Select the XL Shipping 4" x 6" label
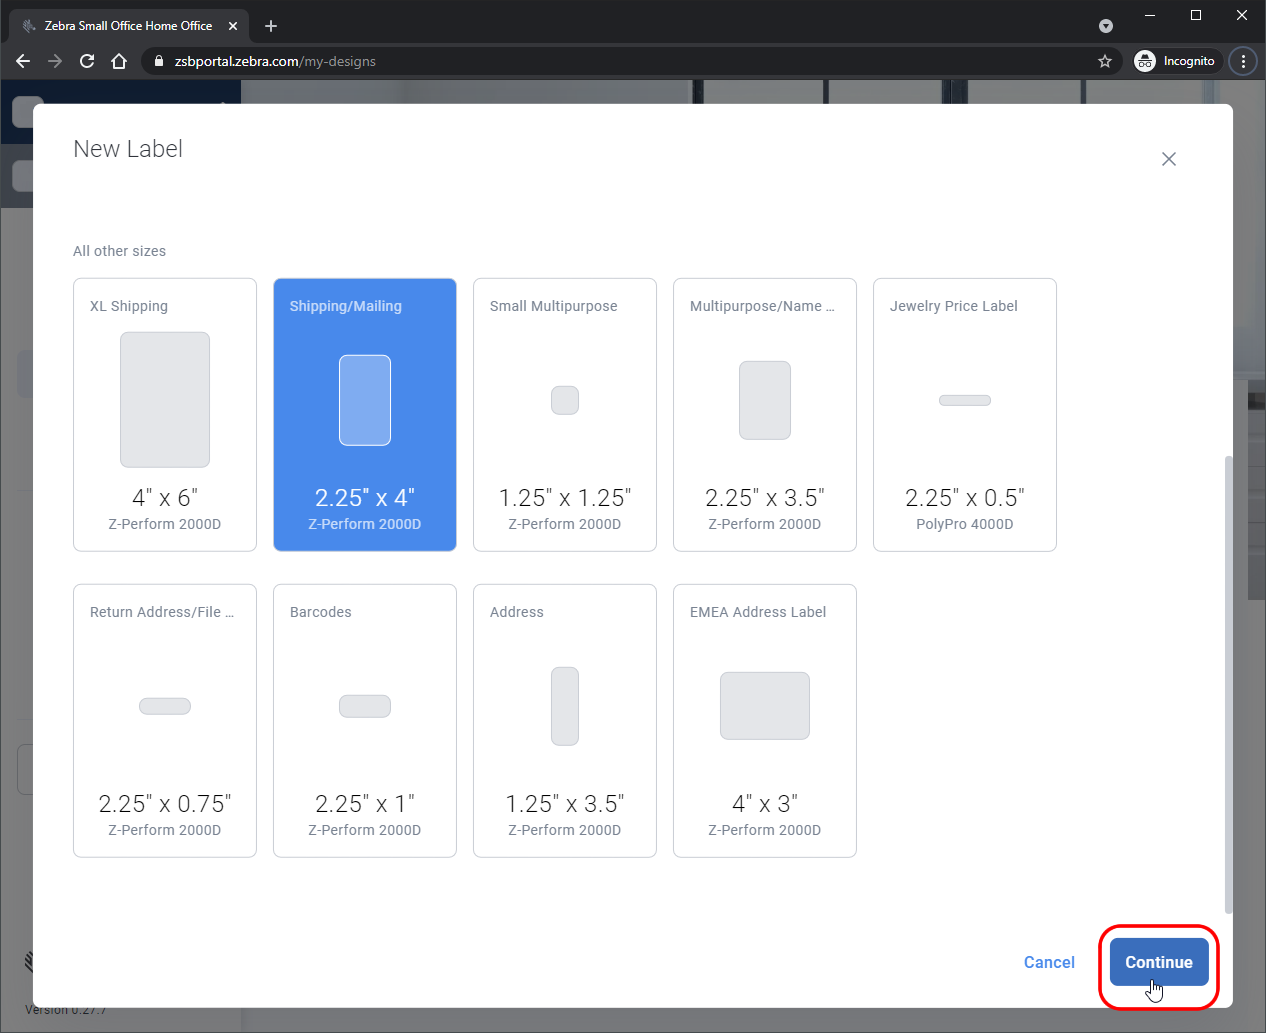Viewport: 1266px width, 1033px height. (x=165, y=414)
